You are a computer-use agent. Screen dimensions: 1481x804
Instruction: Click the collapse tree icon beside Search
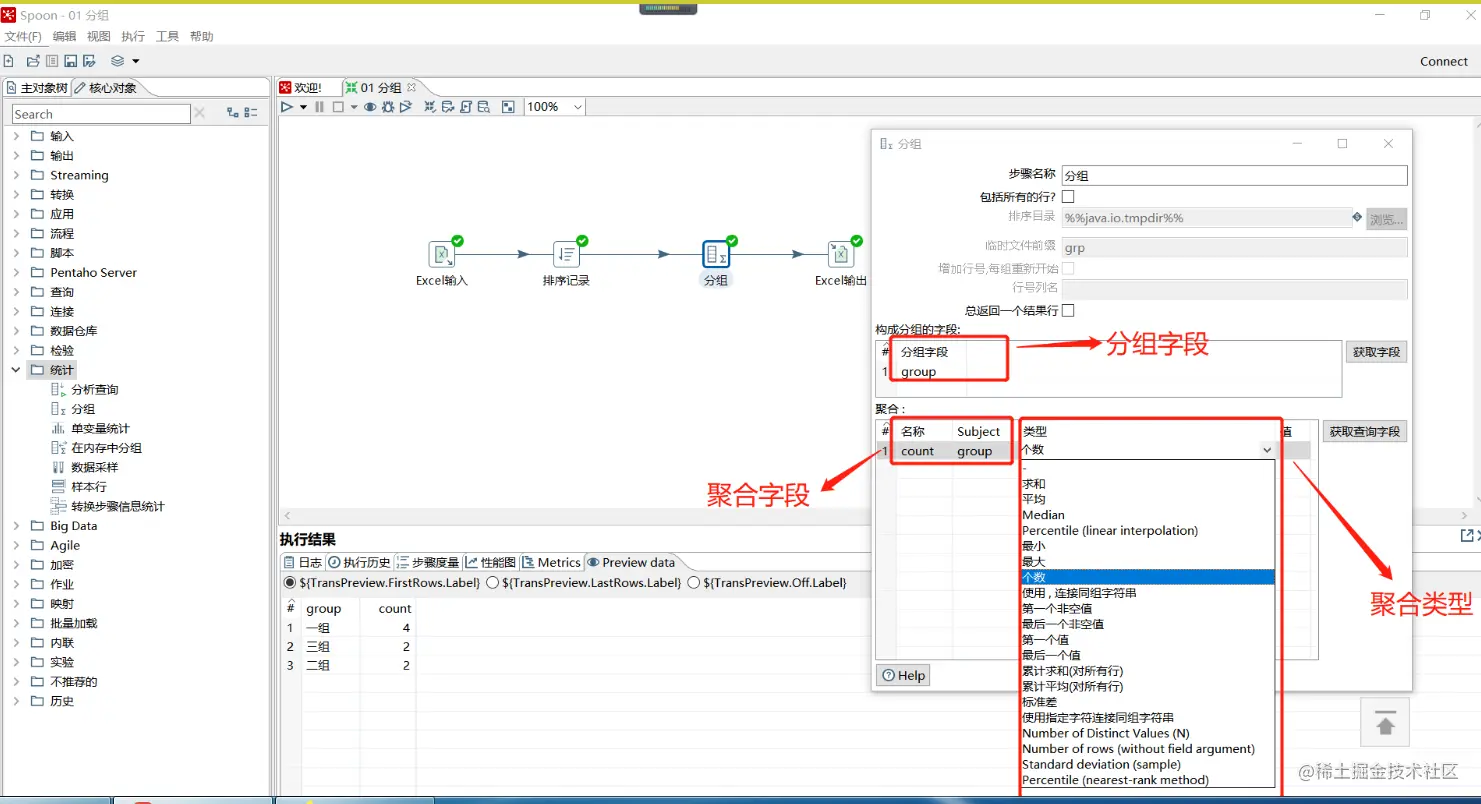click(x=251, y=113)
